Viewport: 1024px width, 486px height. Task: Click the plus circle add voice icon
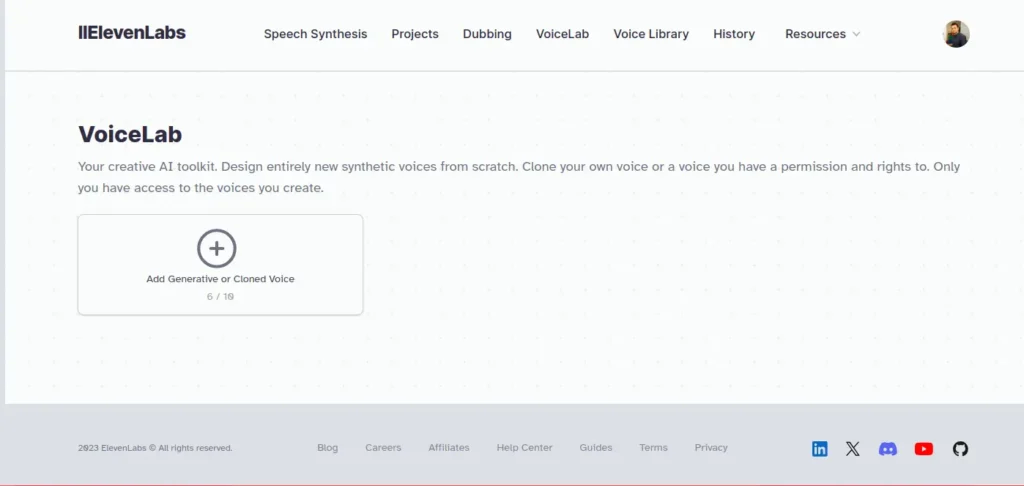pyautogui.click(x=217, y=248)
